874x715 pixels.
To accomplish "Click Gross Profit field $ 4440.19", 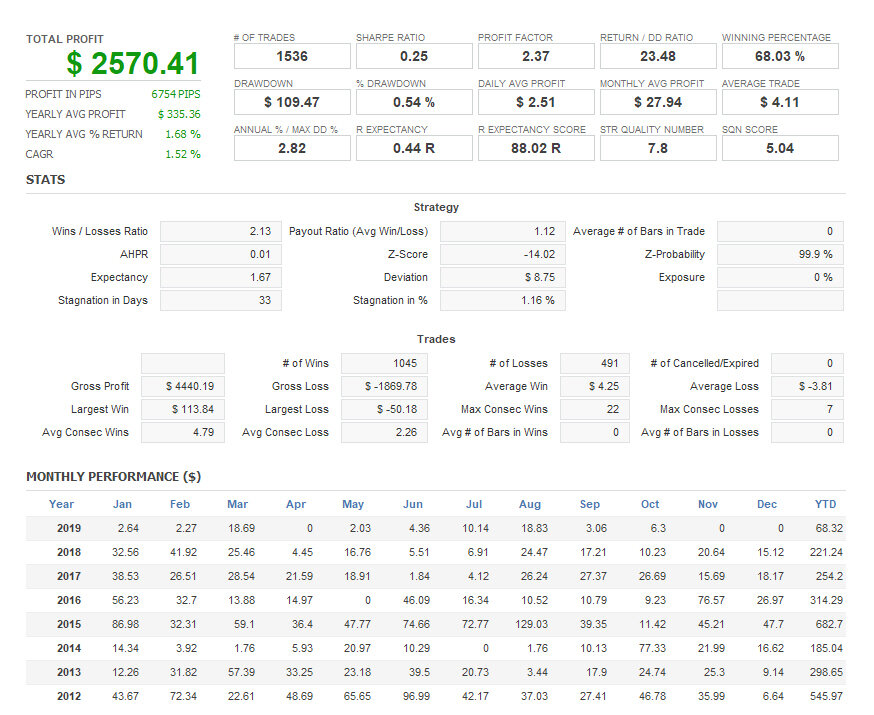I will tap(183, 386).
